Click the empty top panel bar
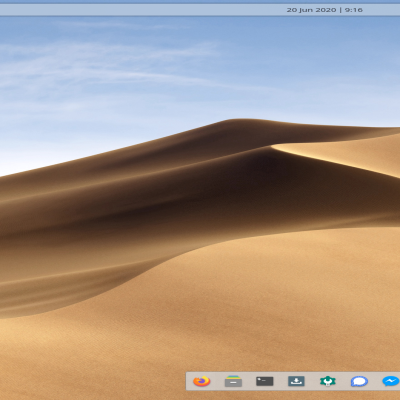The width and height of the screenshot is (400, 400). [x=140, y=10]
